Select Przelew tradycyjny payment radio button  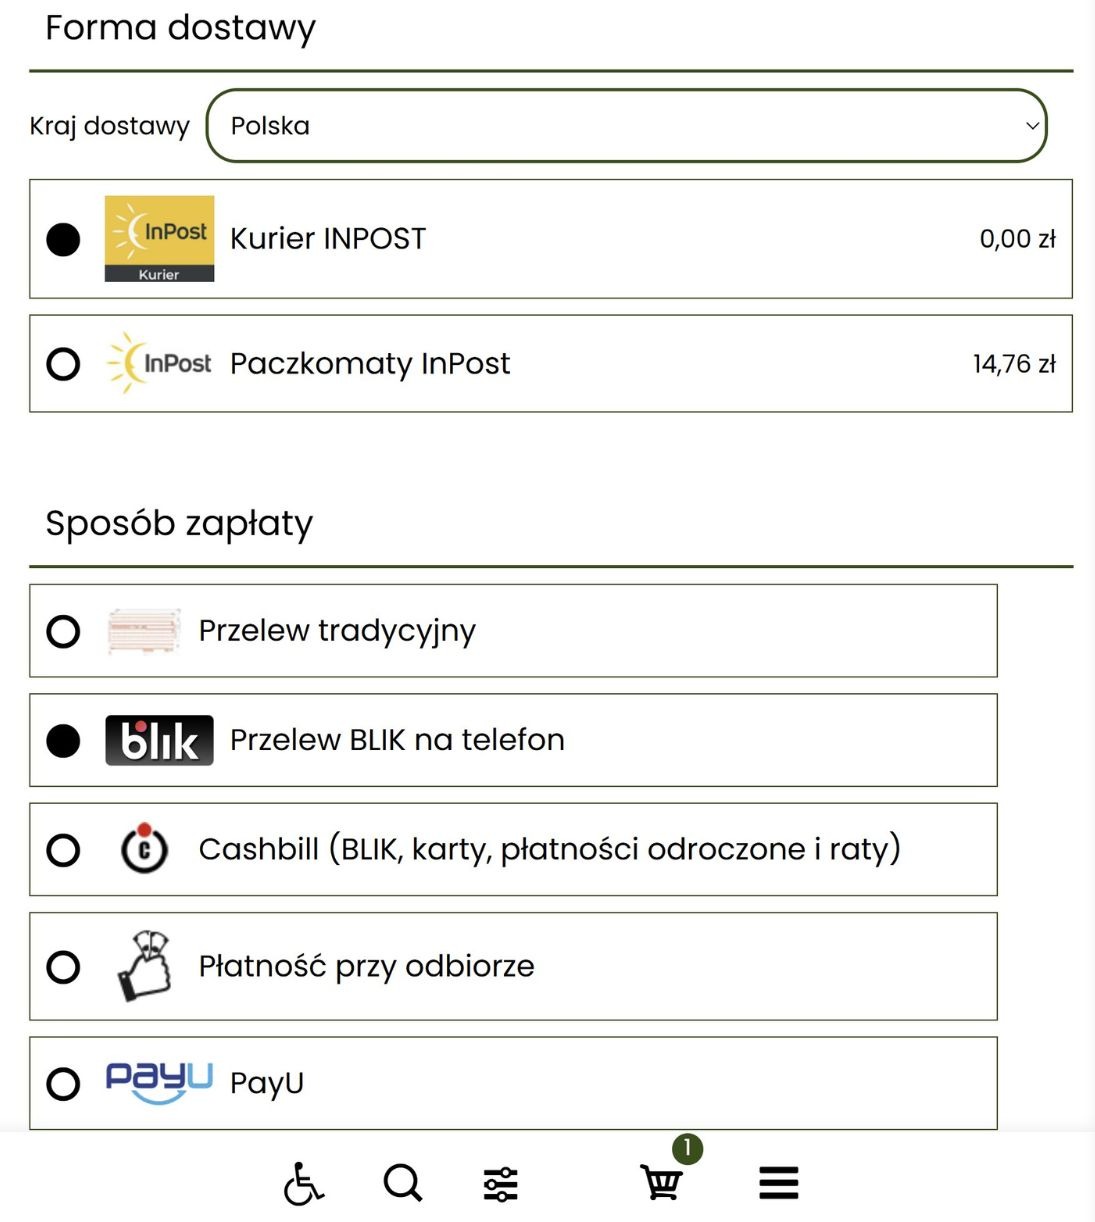(63, 631)
